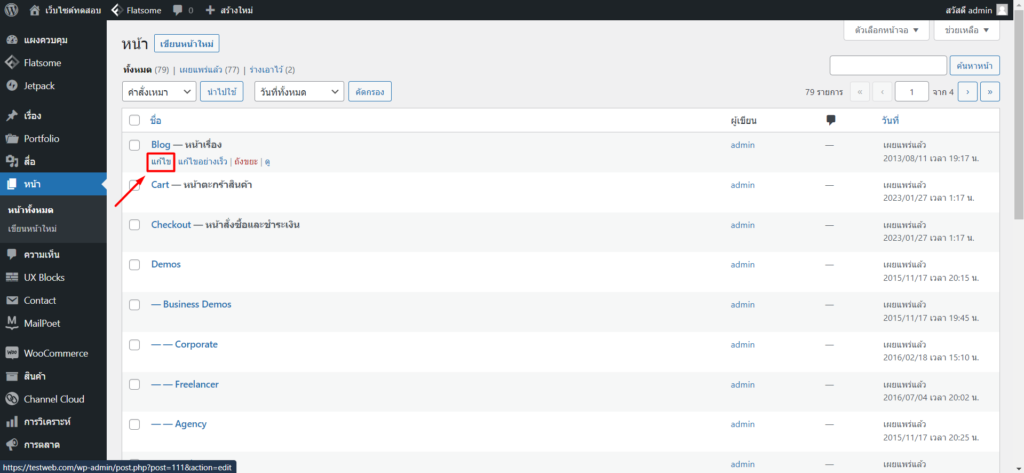Click the View link under Blog
The height and width of the screenshot is (473, 1024).
coord(267,161)
